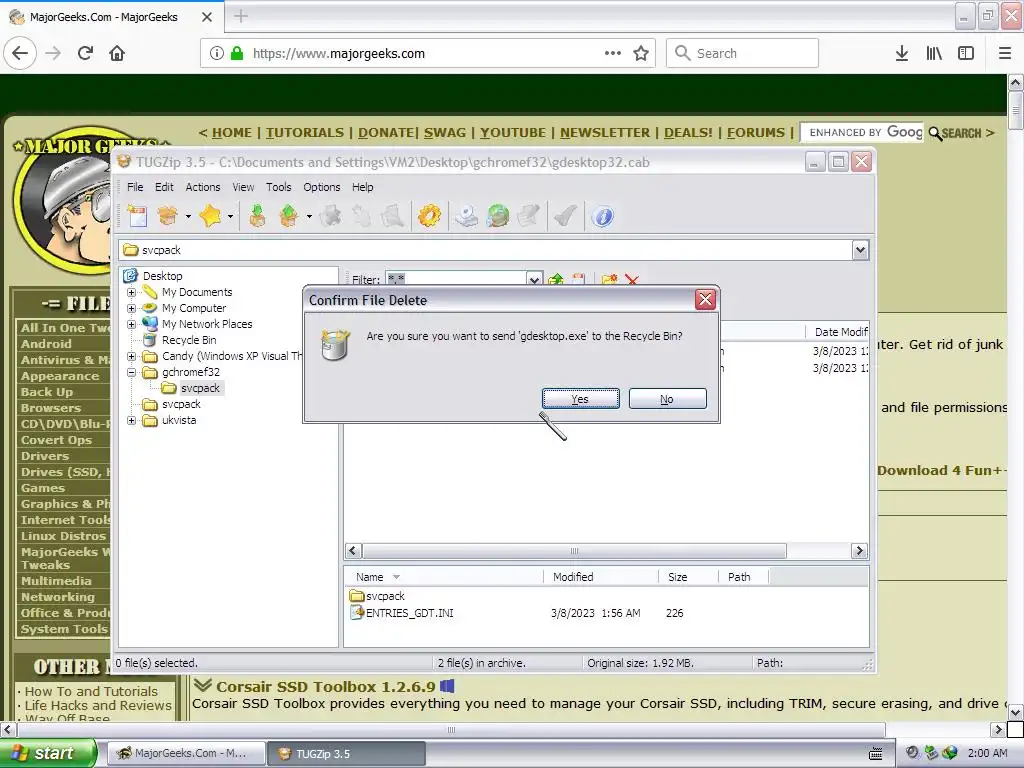Switch to MajorGeeks.Com taskbar button

(186, 753)
